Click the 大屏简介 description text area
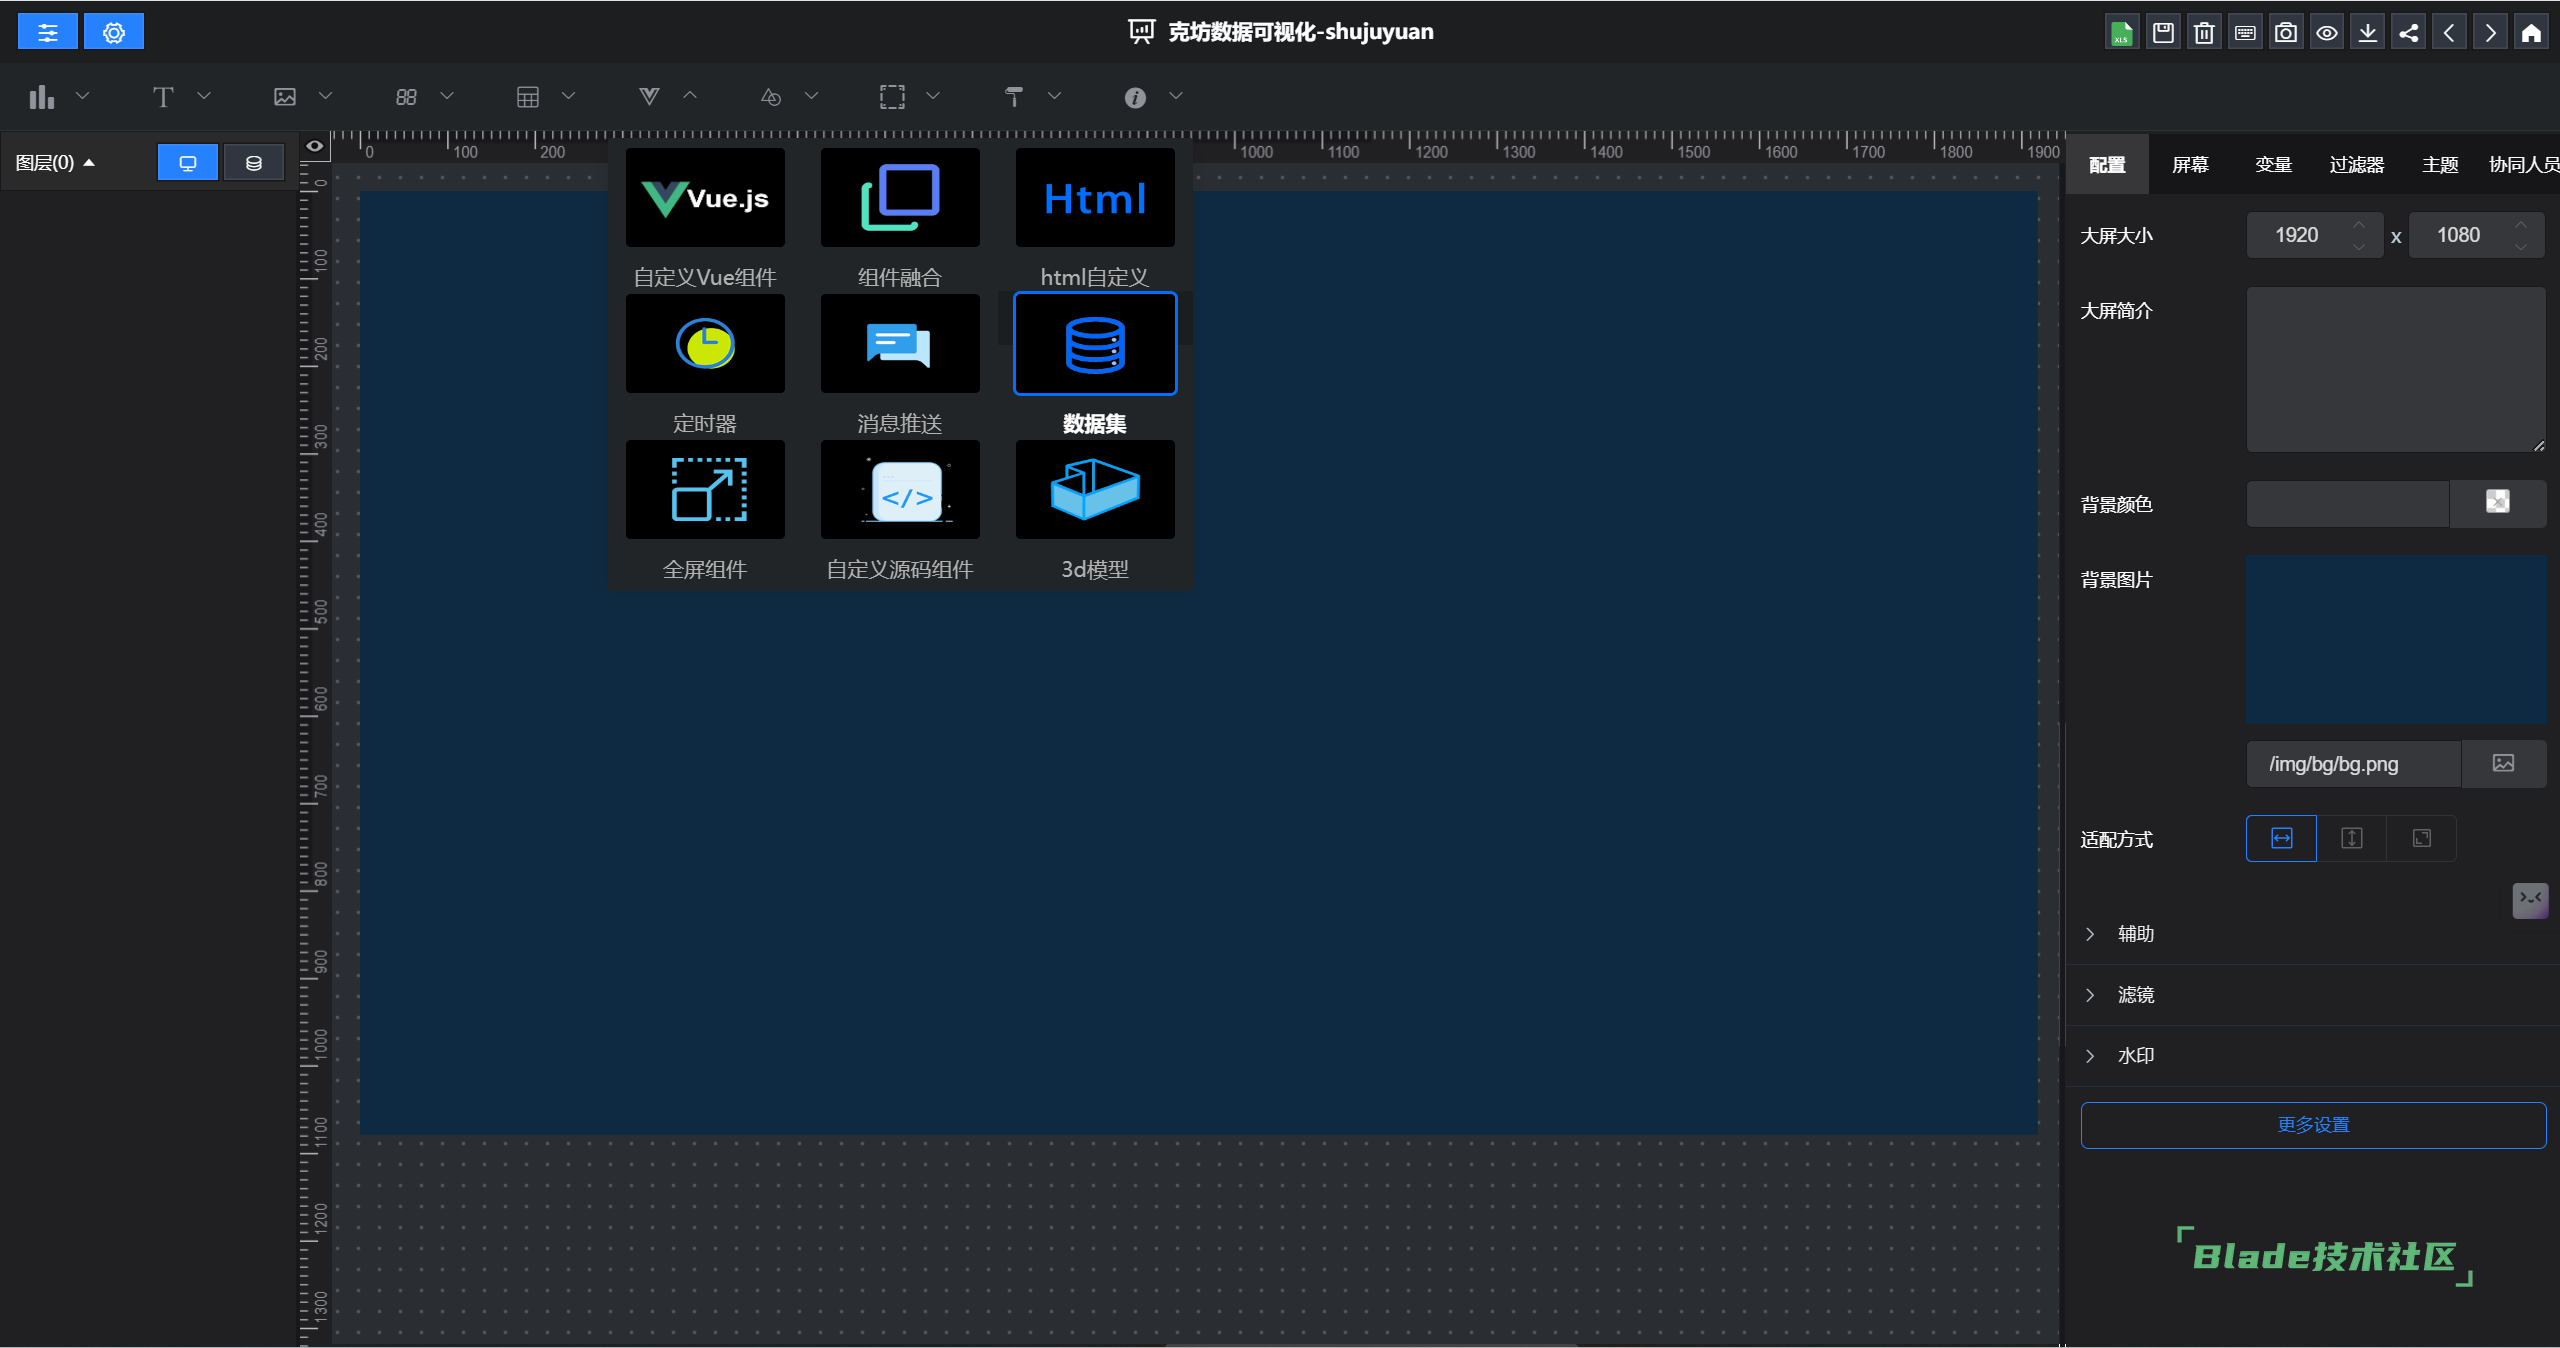The height and width of the screenshot is (1348, 2560). [2396, 370]
